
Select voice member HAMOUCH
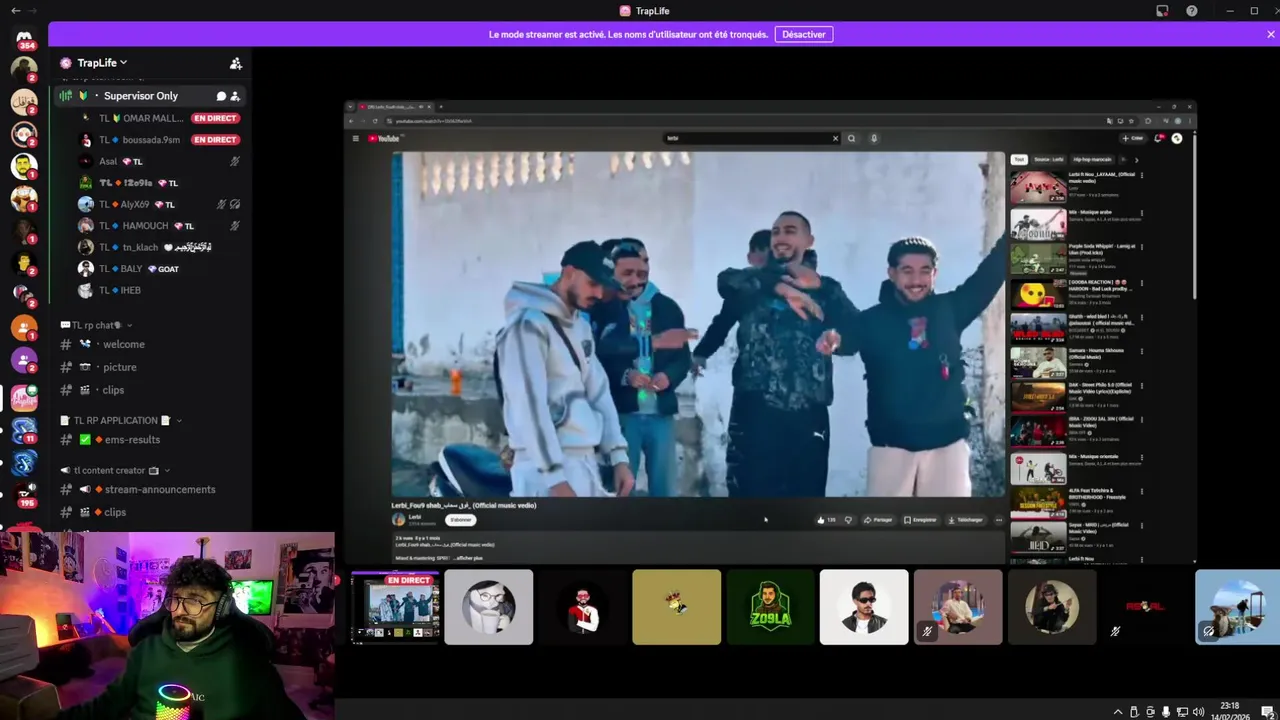tap(135, 226)
